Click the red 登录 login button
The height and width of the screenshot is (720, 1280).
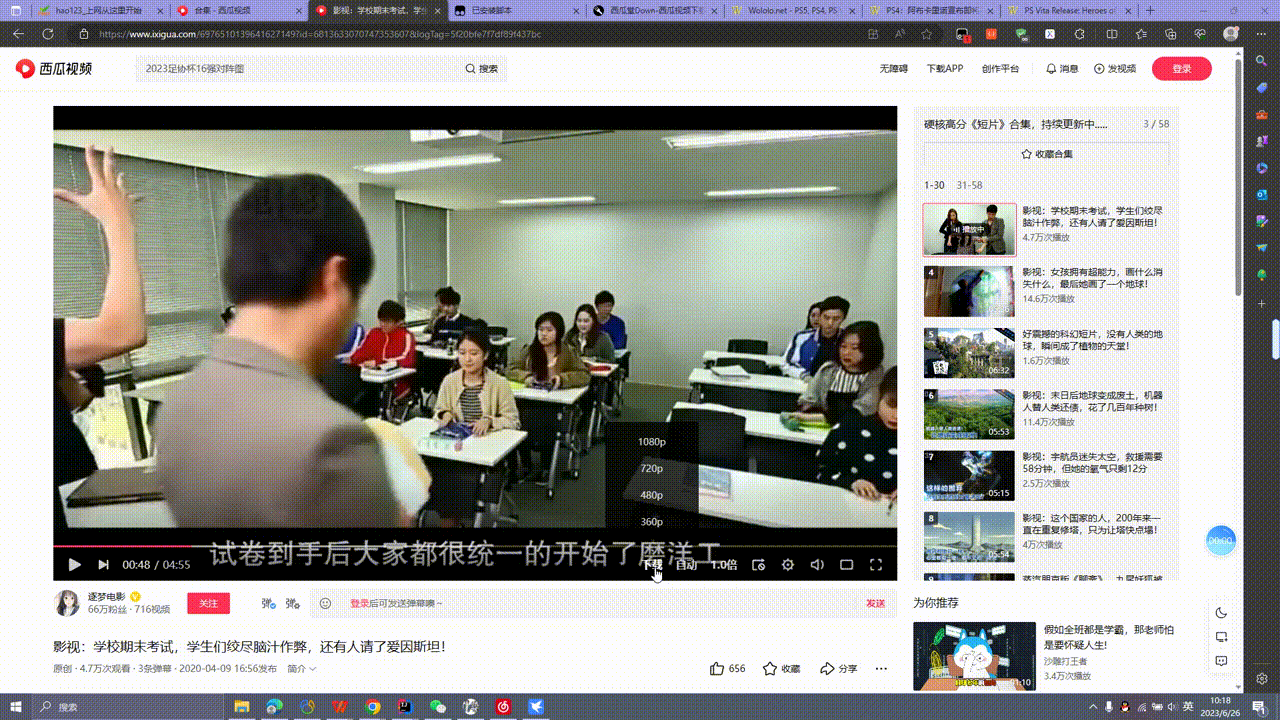[x=1182, y=69]
